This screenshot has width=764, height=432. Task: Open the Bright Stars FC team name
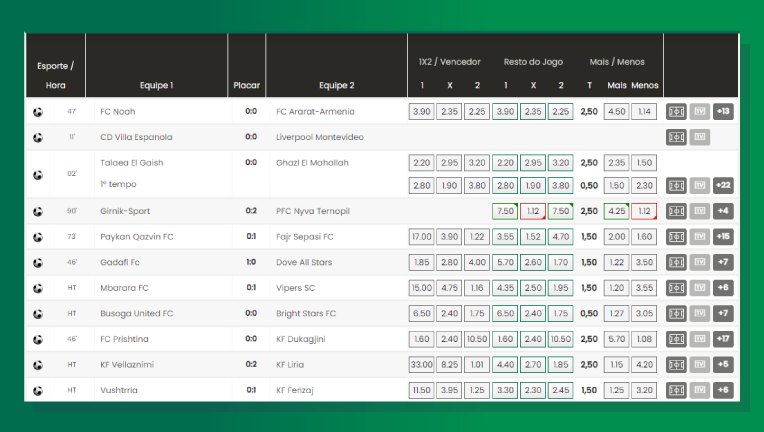pyautogui.click(x=306, y=314)
